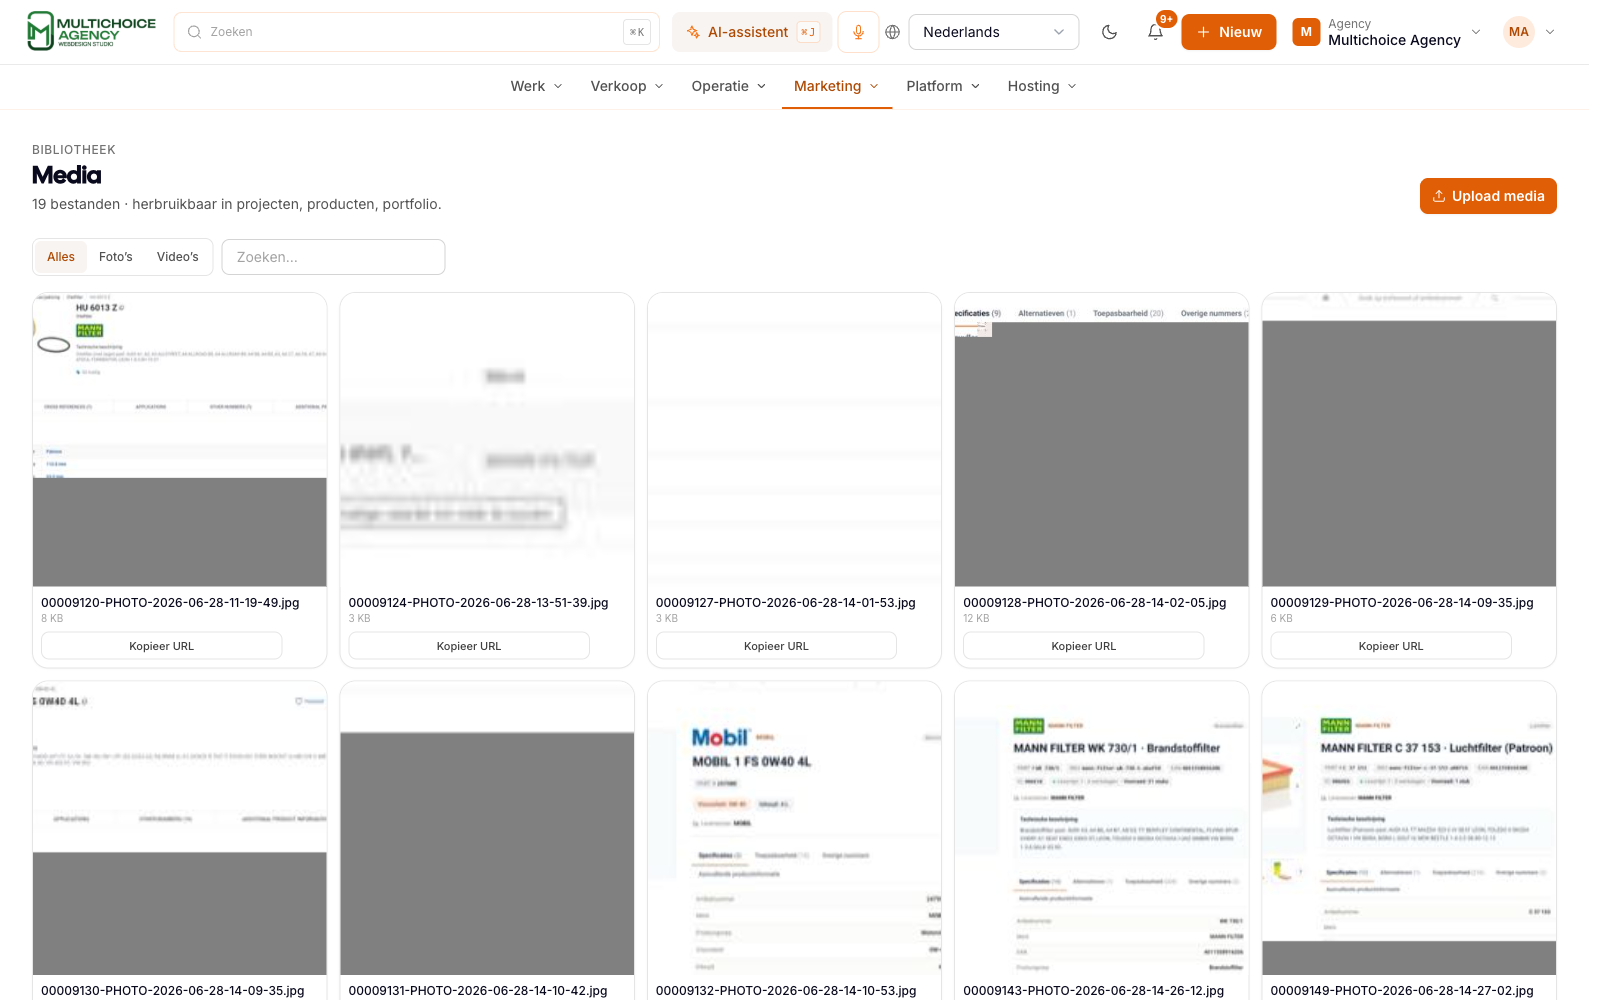Open the Operatie menu
This screenshot has height=1000, width=1600.
click(x=729, y=86)
